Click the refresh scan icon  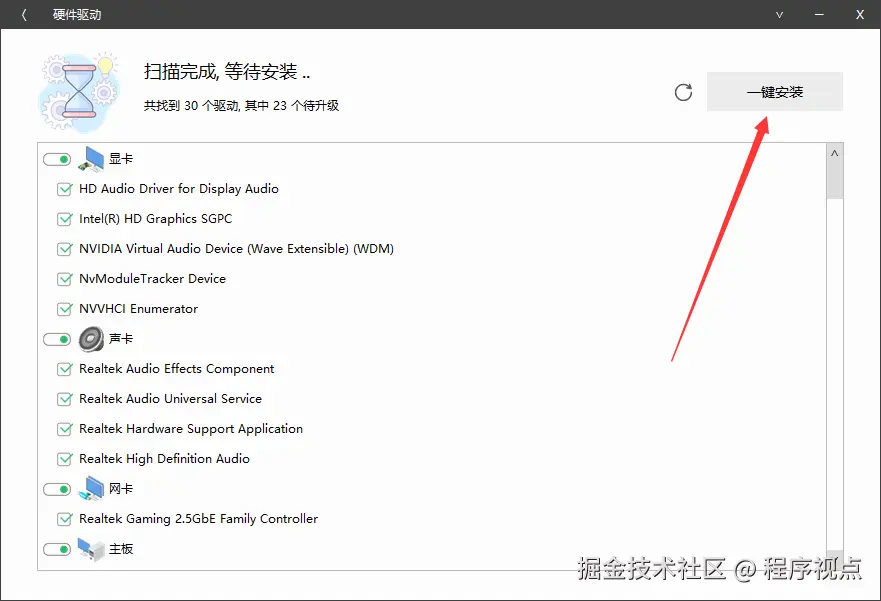683,92
